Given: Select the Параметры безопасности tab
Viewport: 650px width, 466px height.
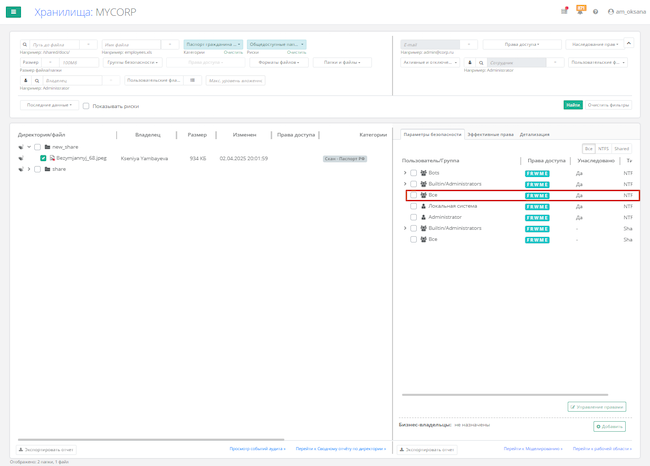Looking at the screenshot, I should 432,134.
